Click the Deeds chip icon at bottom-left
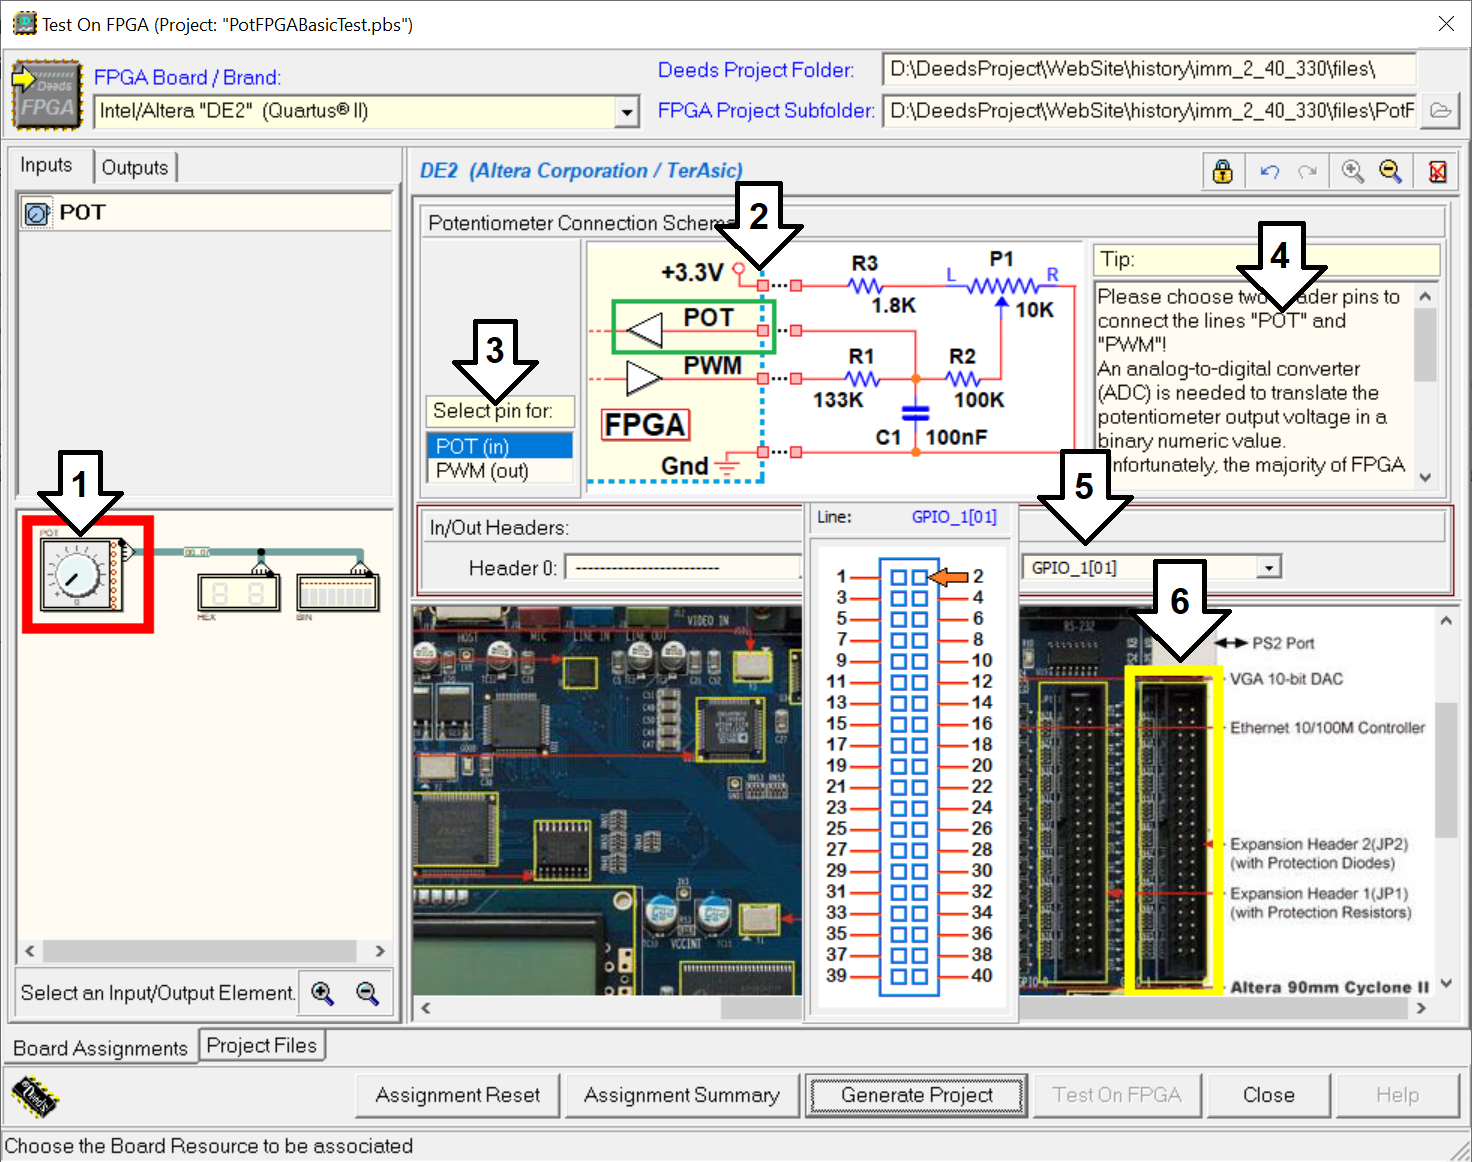This screenshot has height=1162, width=1472. 35,1095
